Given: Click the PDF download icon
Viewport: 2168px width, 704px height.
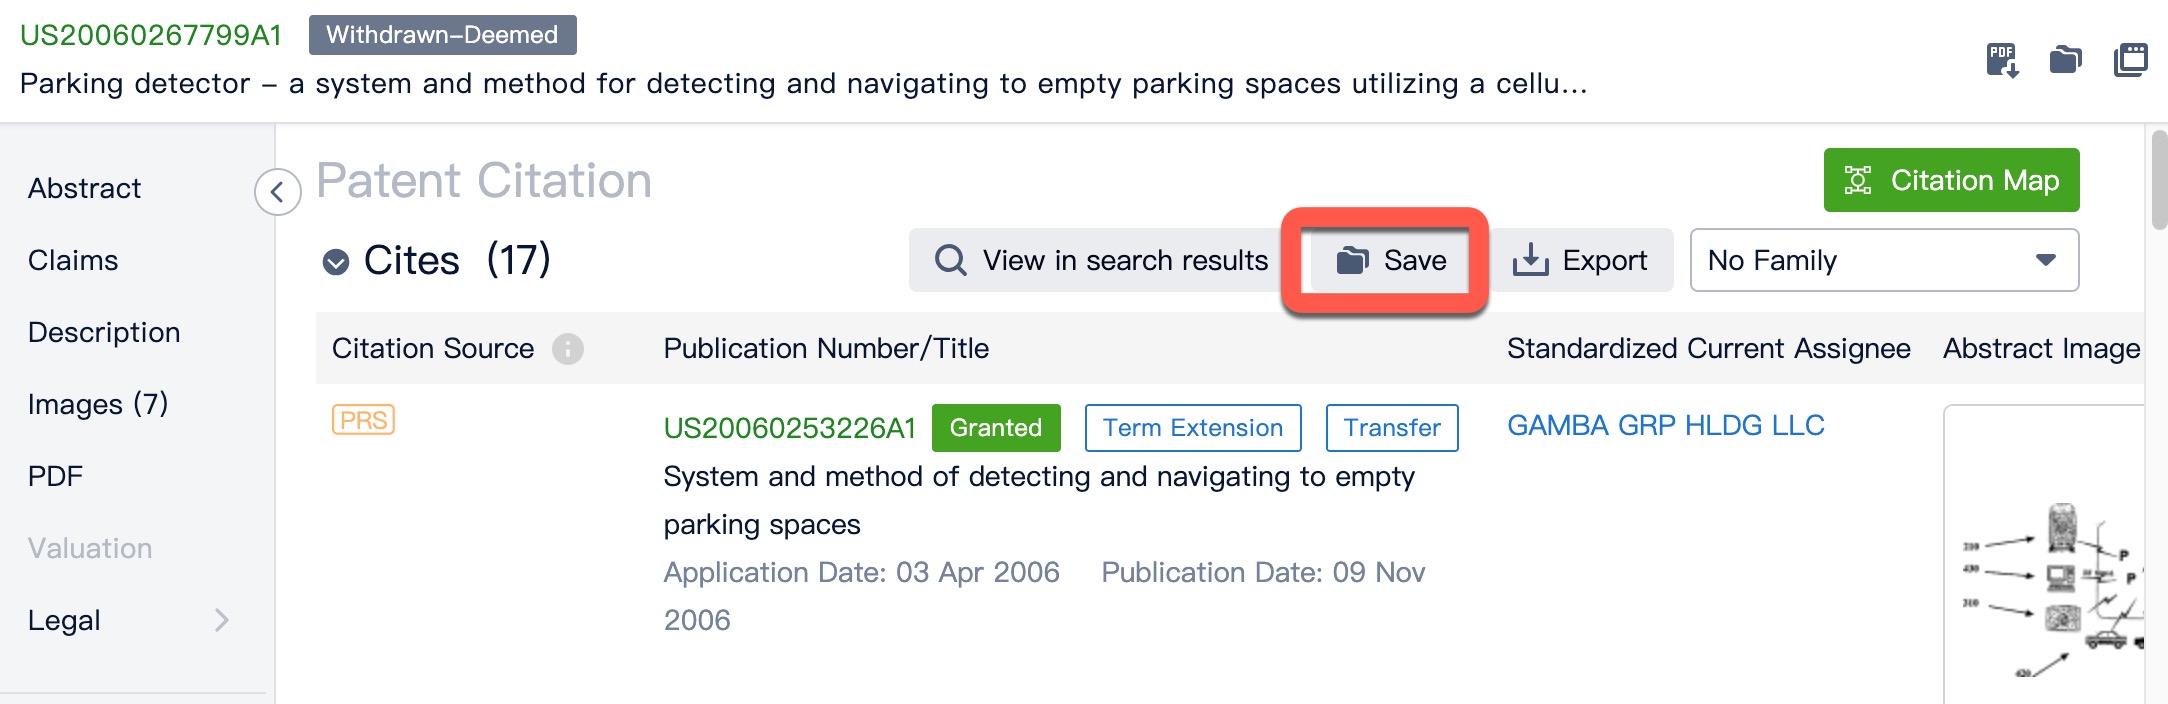Looking at the screenshot, I should coord(2002,60).
